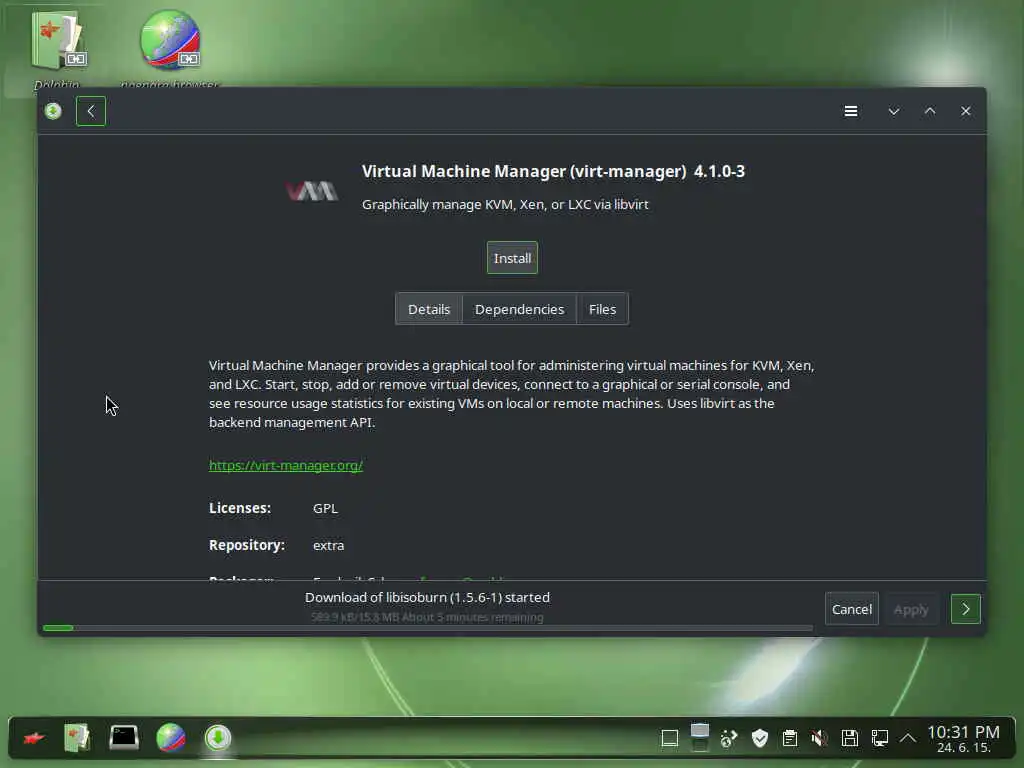Launch the naenara browser desktop shortcut
Viewport: 1024px width, 768px height.
click(170, 50)
